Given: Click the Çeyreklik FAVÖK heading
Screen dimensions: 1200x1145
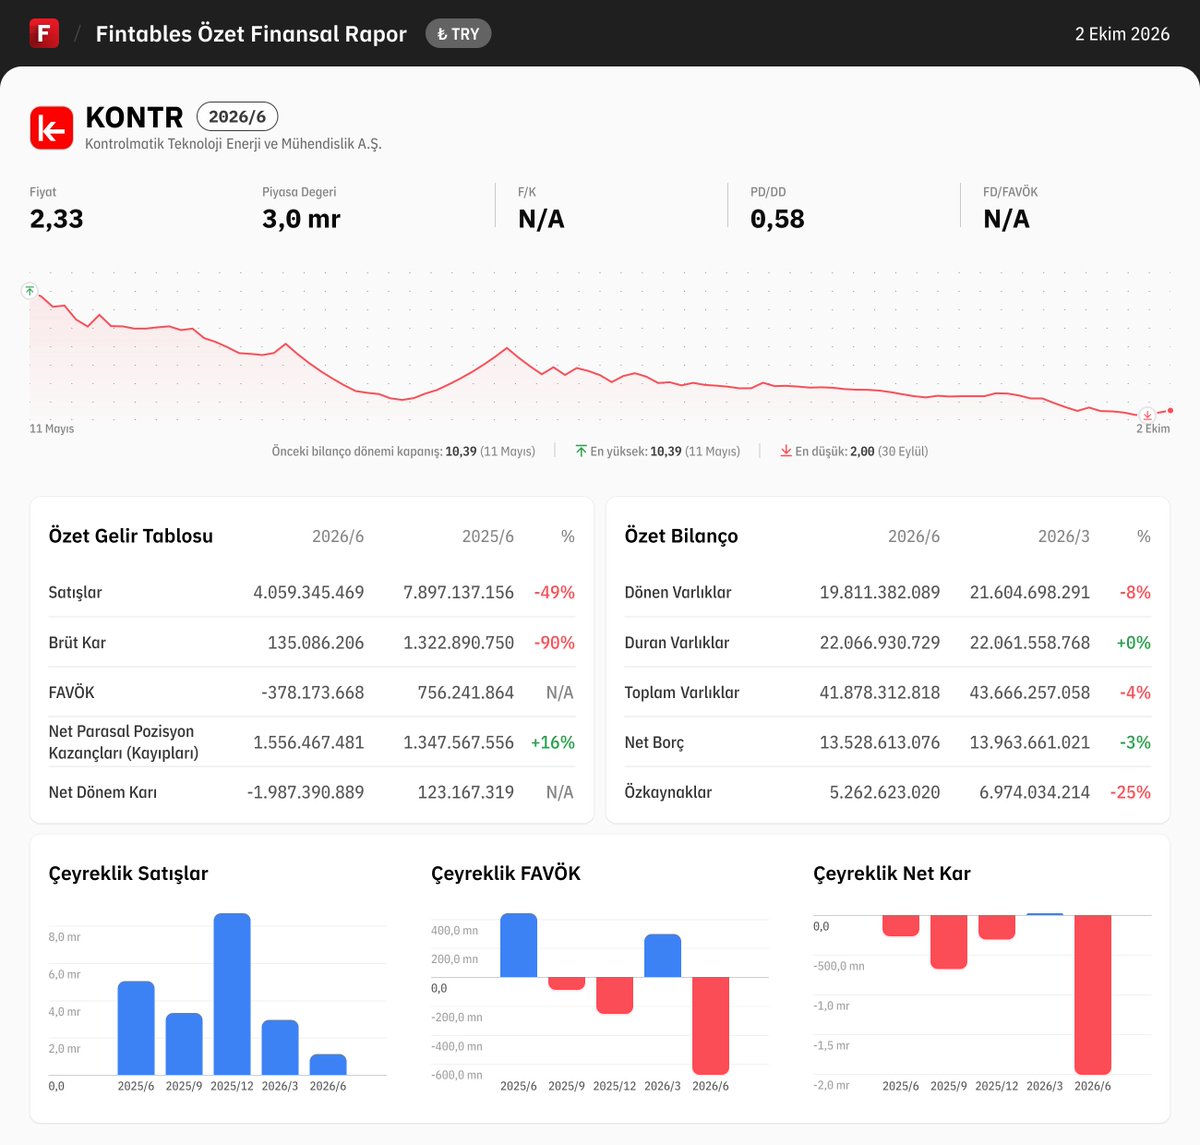Looking at the screenshot, I should pyautogui.click(x=506, y=873).
